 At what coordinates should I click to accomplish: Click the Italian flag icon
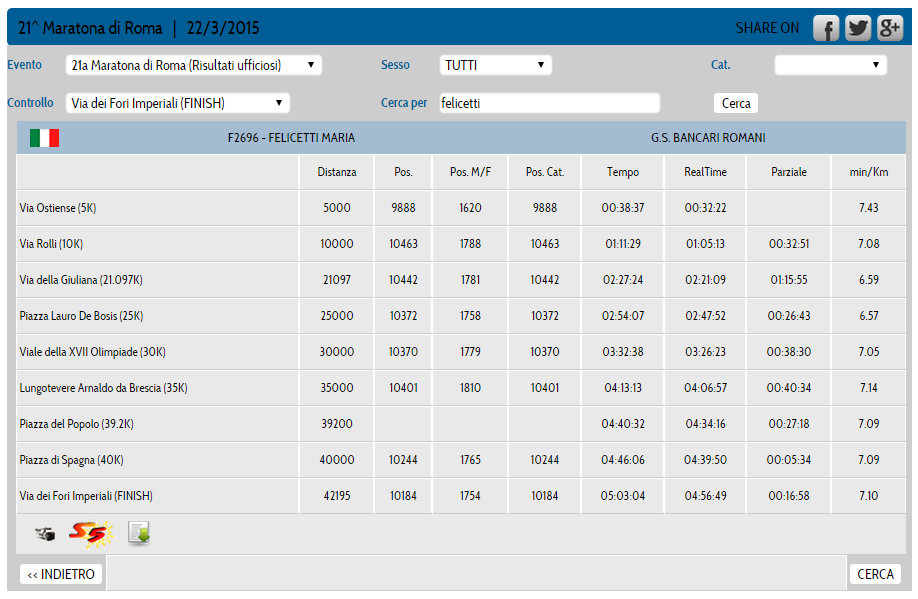coord(44,138)
